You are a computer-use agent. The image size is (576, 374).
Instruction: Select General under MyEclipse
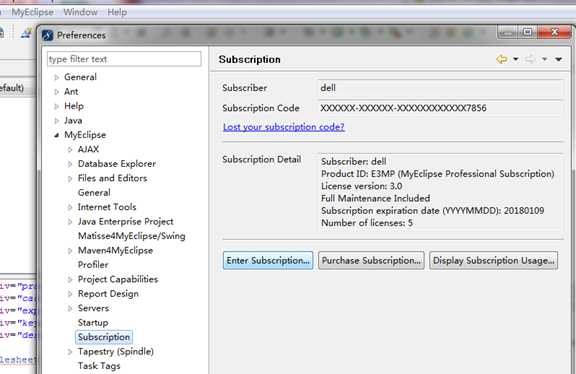[x=94, y=193]
